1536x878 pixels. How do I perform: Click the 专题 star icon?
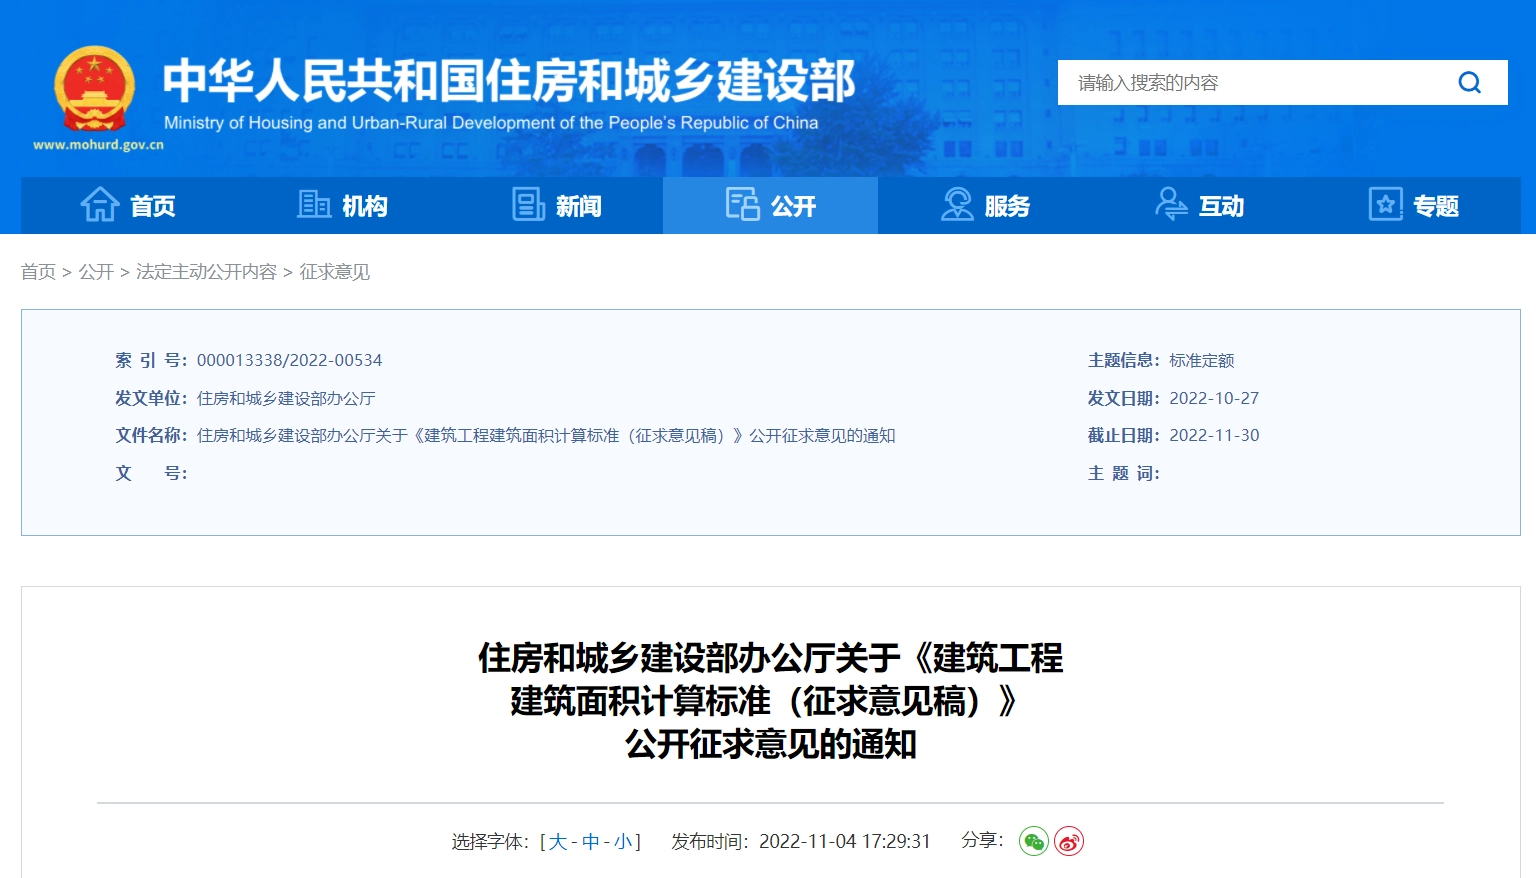pos(1385,205)
